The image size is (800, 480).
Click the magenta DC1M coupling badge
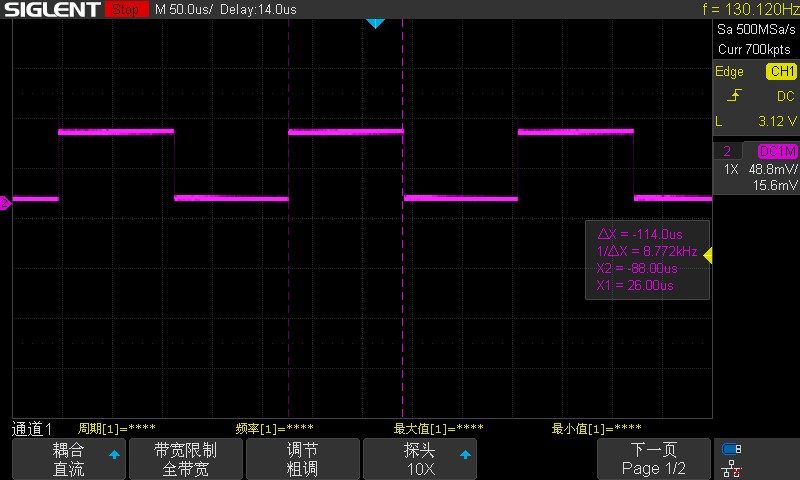click(x=777, y=151)
